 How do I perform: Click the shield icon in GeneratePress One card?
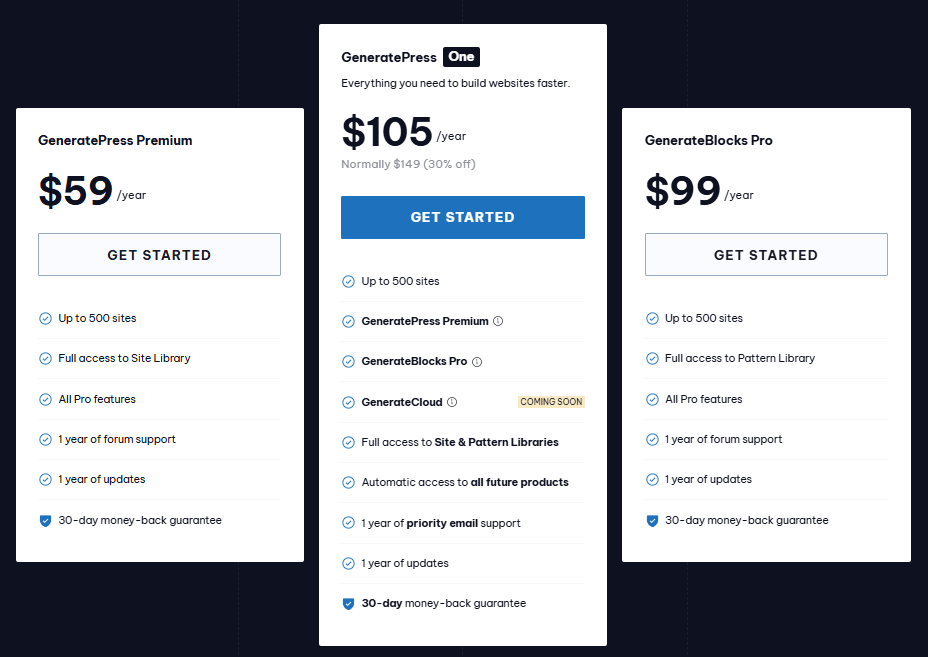point(349,603)
